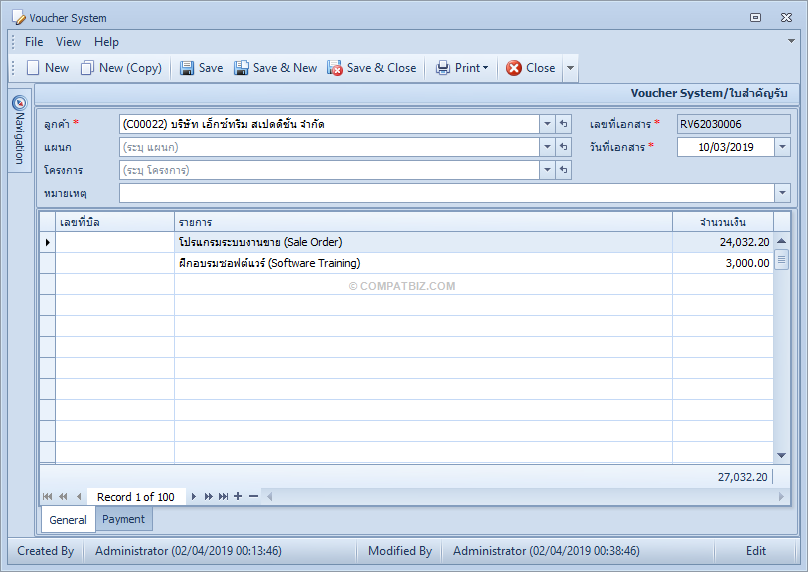Click the window restore button
808x572 pixels.
tap(755, 18)
